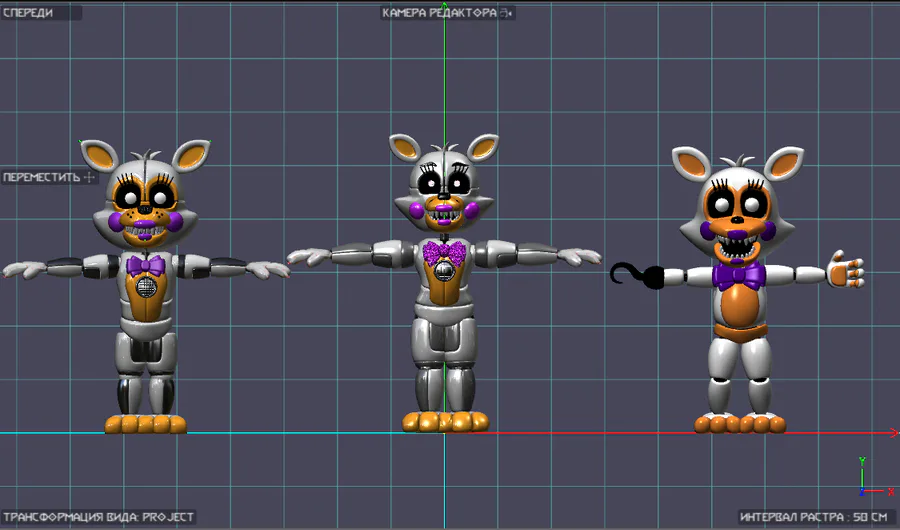Select the right fox model with the hook hand
This screenshot has height=530, width=900.
(739, 289)
